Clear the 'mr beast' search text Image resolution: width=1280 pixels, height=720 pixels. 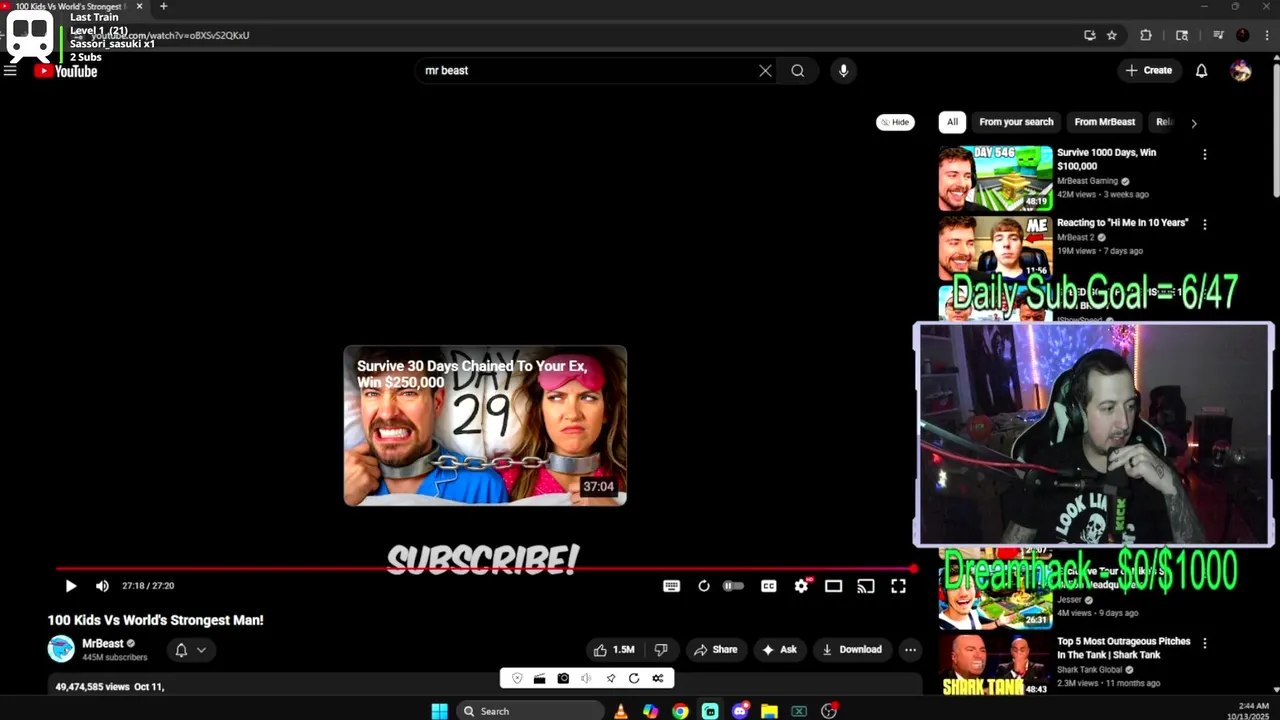point(765,70)
